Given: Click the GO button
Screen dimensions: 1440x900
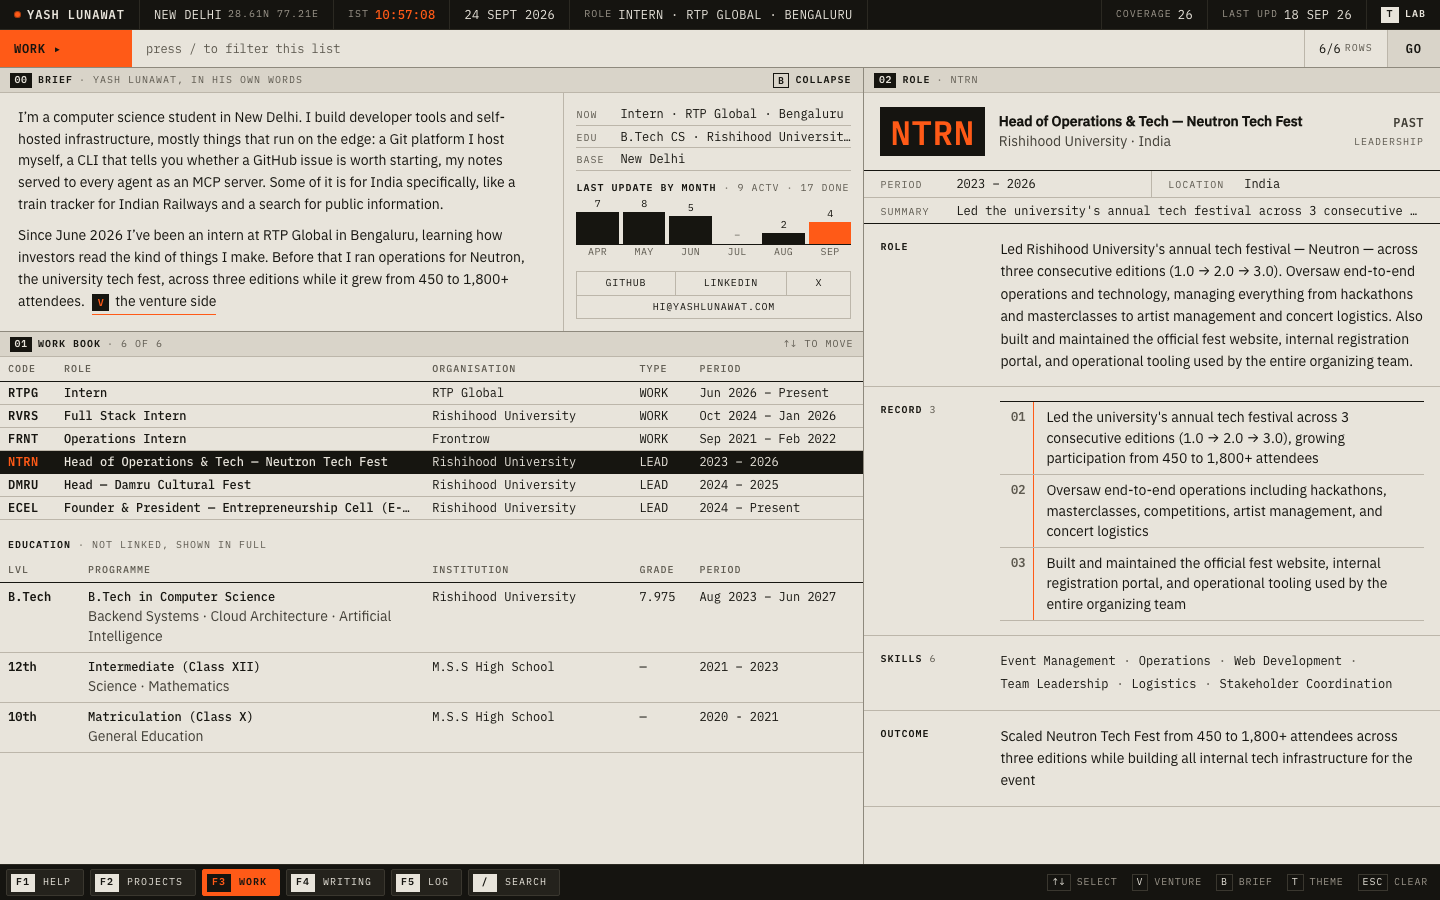Looking at the screenshot, I should point(1413,49).
